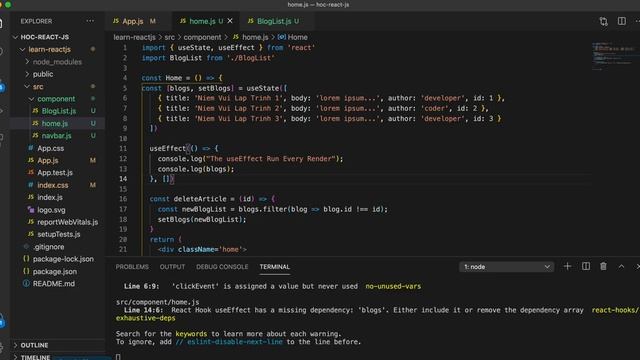Open the '1: node' terminal dropdown
640x360 pixels.
tap(507, 267)
